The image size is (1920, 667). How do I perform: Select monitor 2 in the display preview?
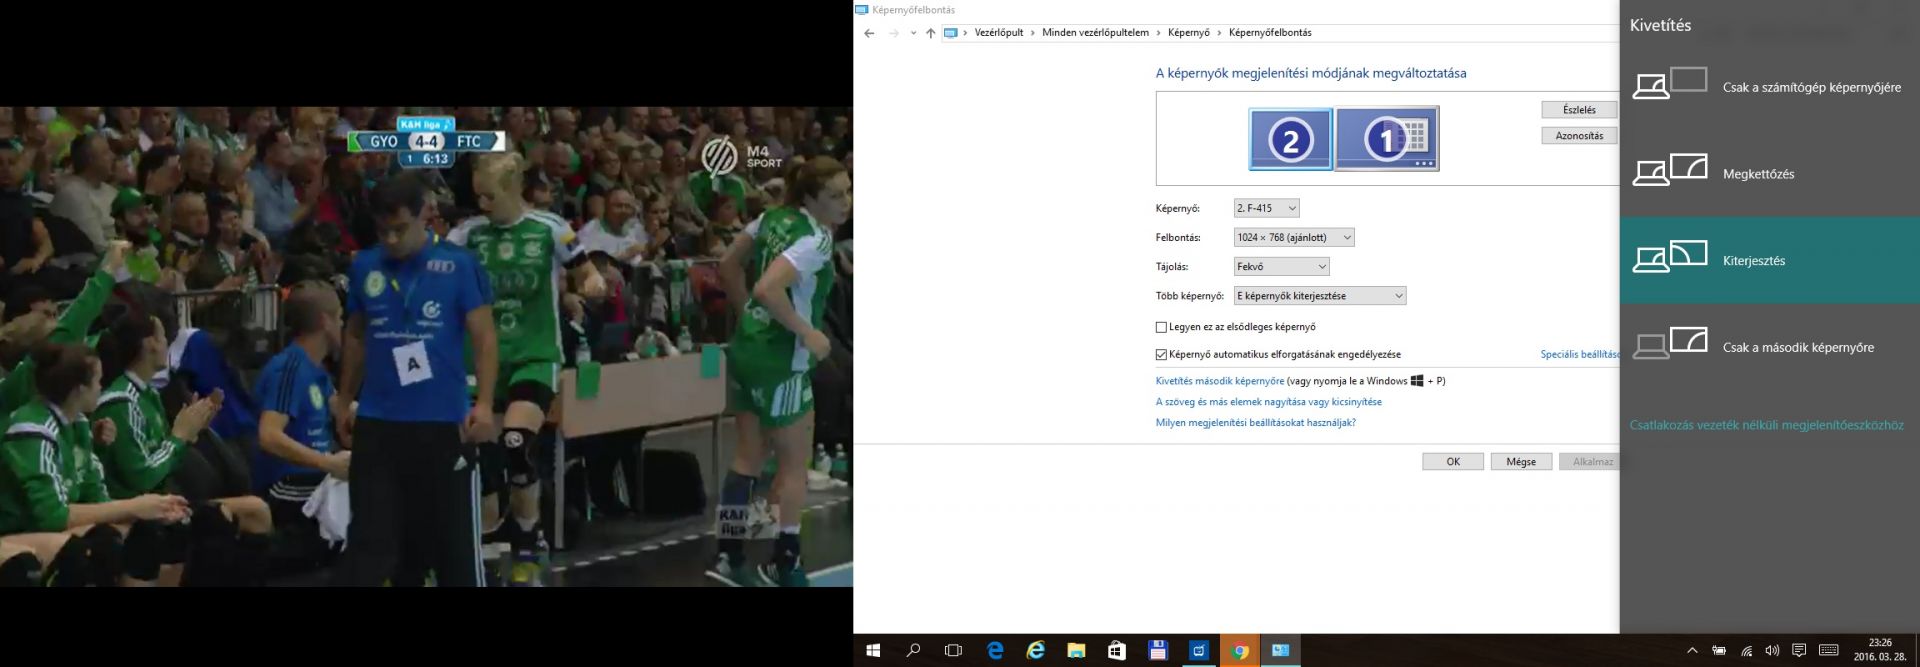[x=1290, y=139]
